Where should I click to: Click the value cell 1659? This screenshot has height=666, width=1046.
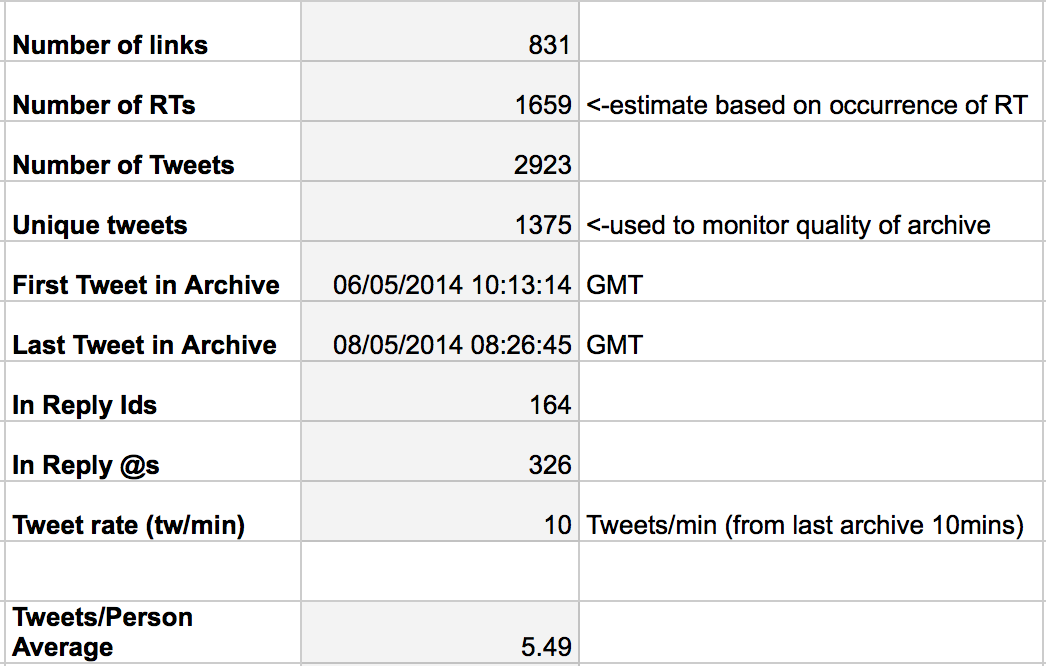[440, 91]
